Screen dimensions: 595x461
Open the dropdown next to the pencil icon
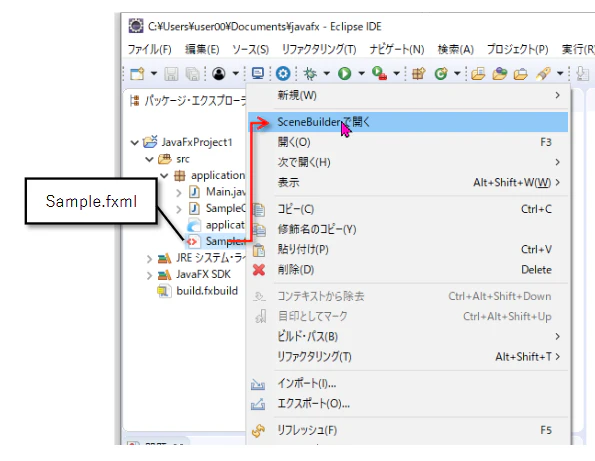click(560, 73)
